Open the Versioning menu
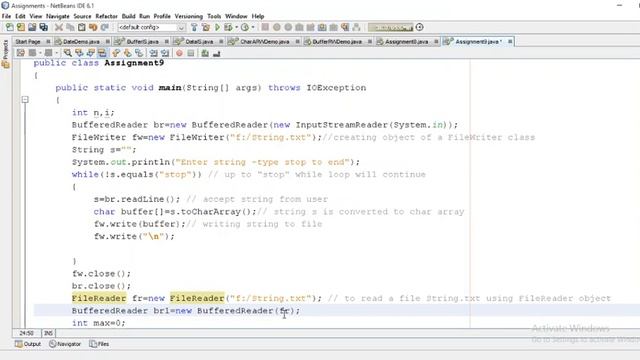 tap(189, 16)
